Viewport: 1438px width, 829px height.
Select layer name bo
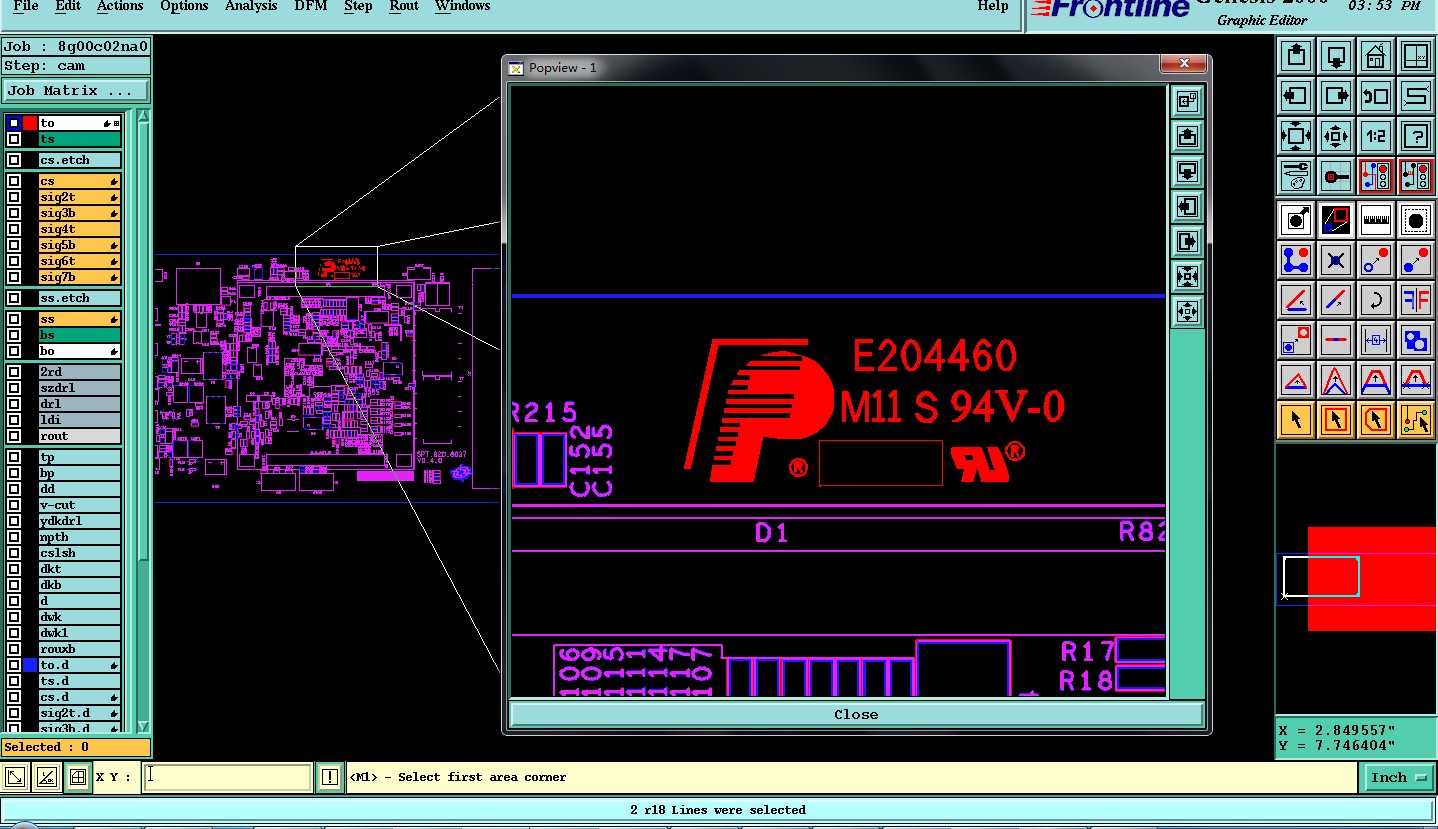point(79,351)
